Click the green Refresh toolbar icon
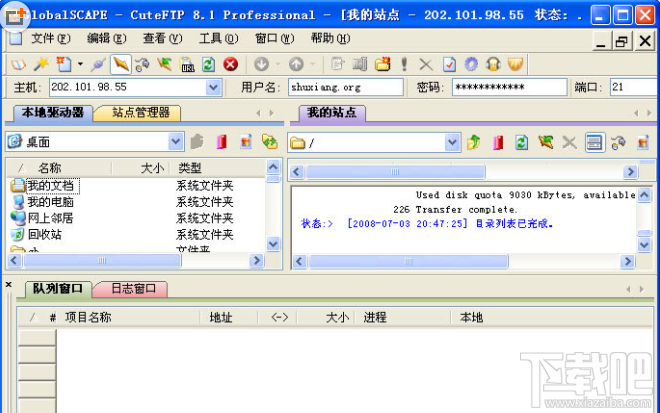660x413 pixels. [208, 64]
